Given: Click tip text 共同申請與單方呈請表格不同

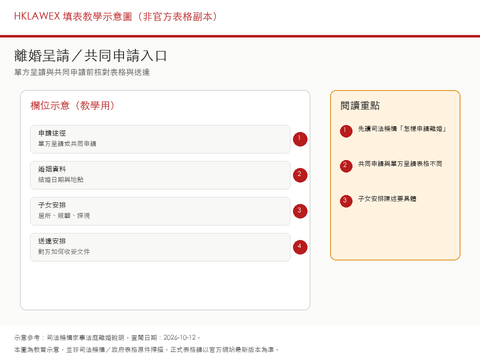Looking at the screenshot, I should point(400,164).
